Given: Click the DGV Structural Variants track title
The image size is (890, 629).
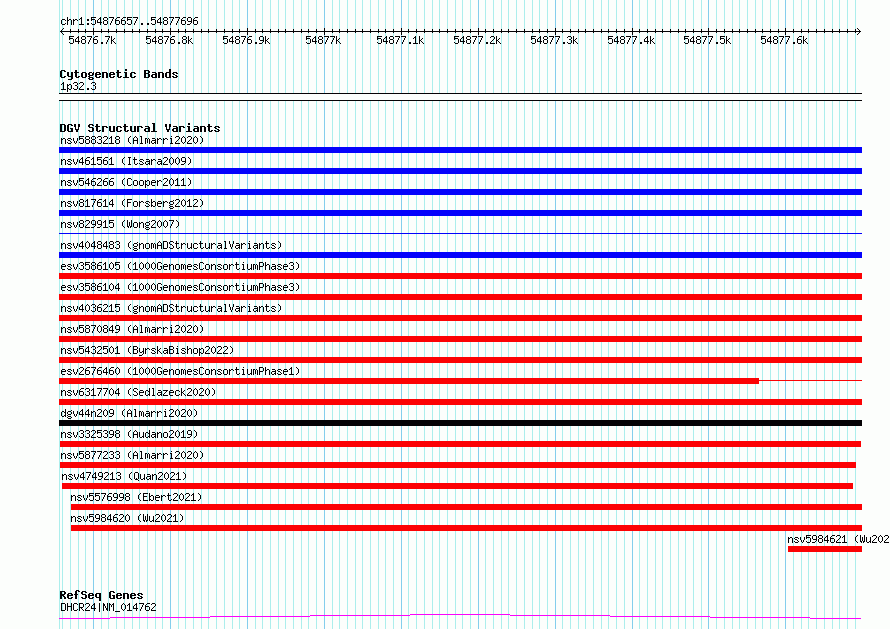Looking at the screenshot, I should pos(140,128).
